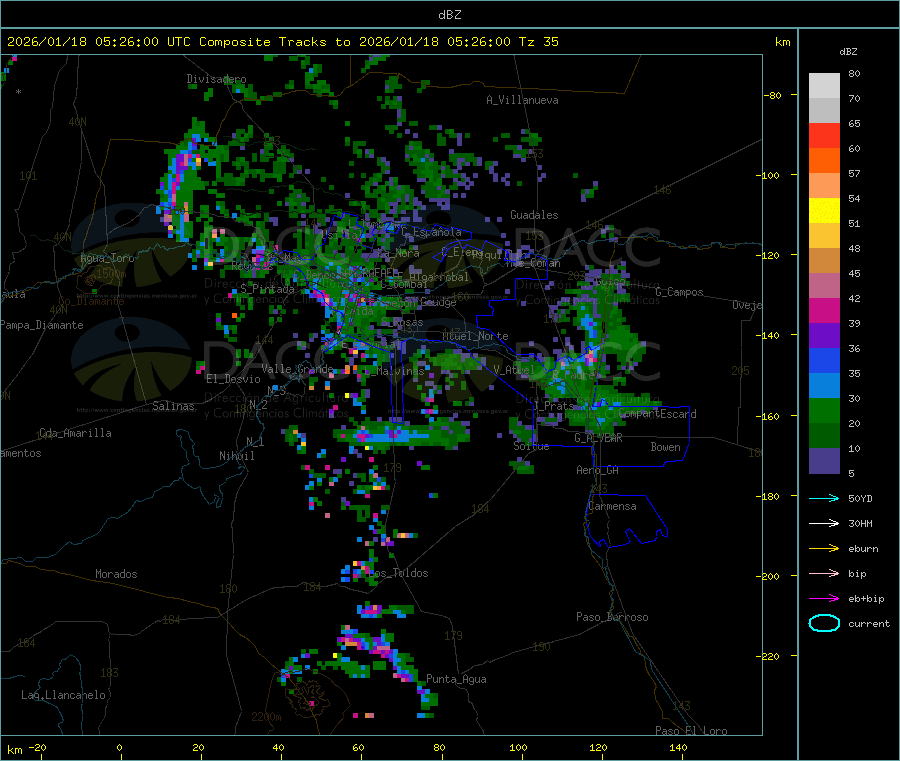Click the 100 km x-axis tick label
The image size is (900, 761).
(518, 747)
